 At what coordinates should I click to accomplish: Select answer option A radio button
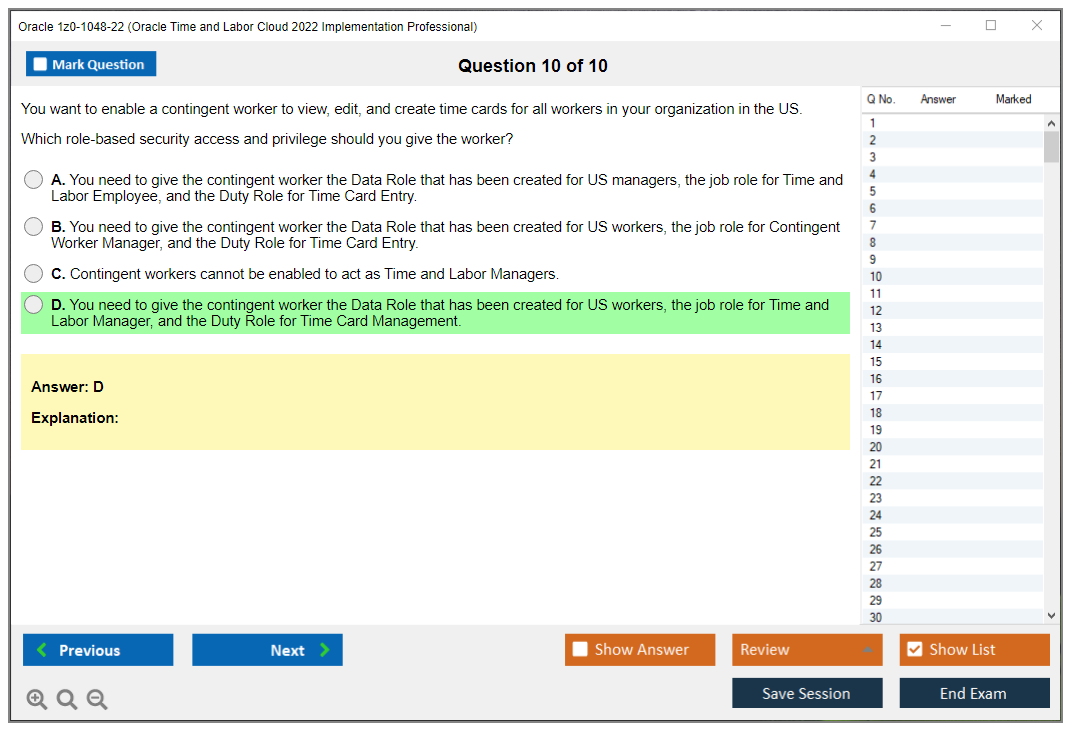click(x=33, y=179)
